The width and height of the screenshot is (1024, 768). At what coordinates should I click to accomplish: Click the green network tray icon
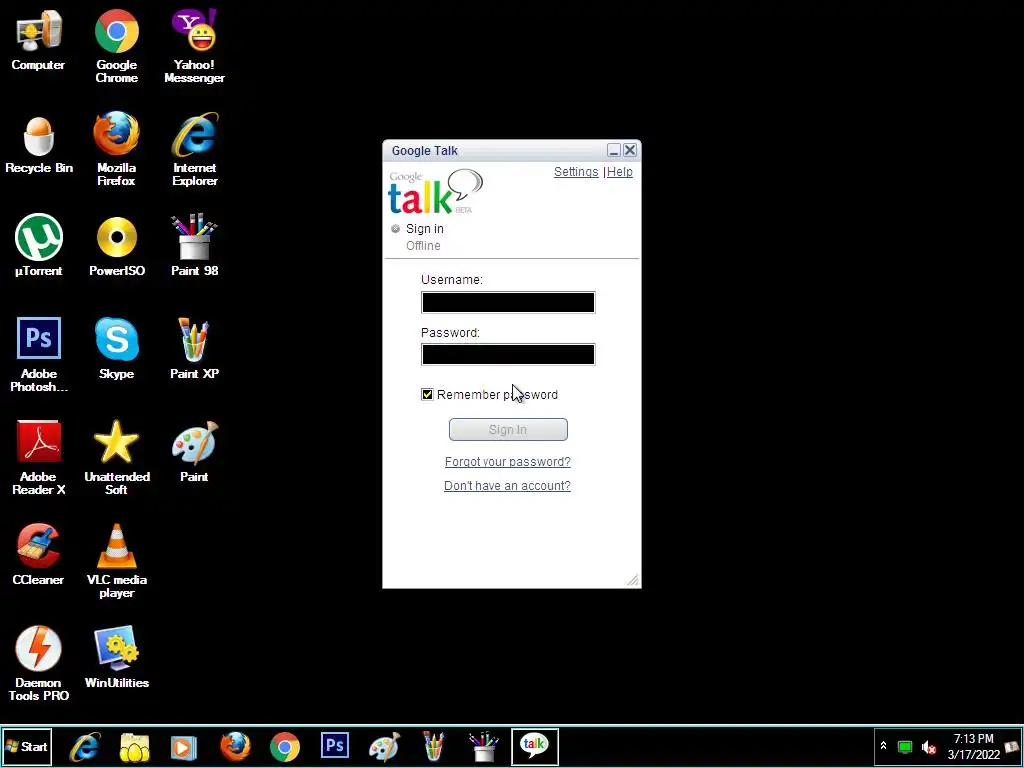[904, 746]
